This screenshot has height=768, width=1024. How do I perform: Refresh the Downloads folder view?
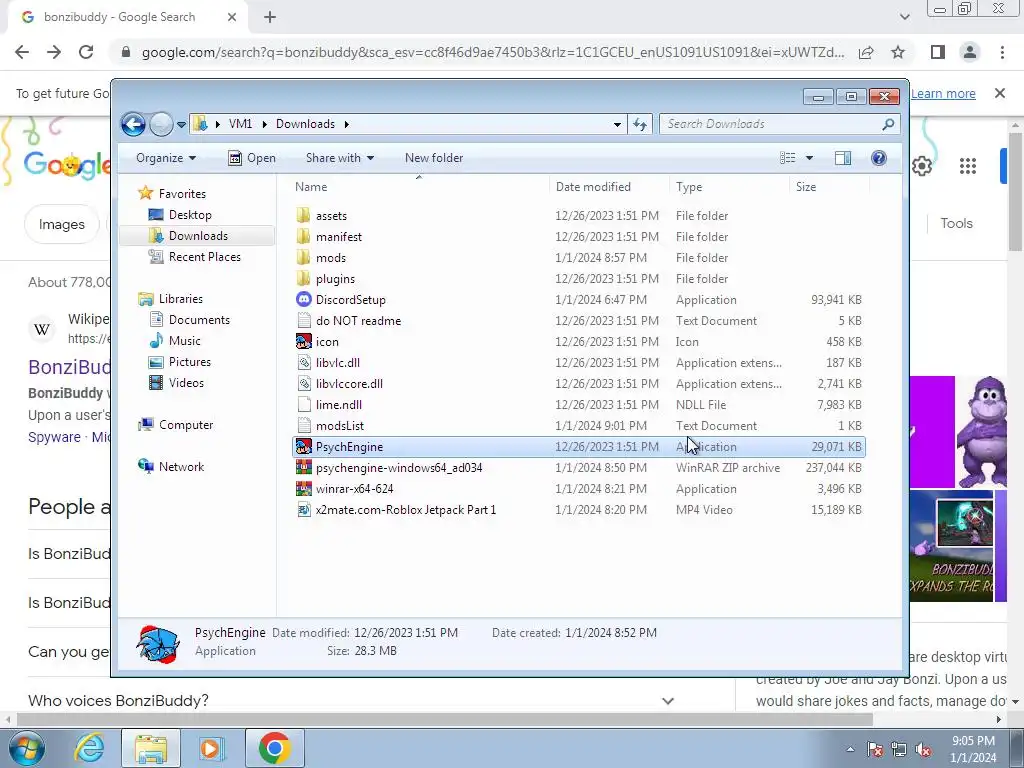(x=640, y=124)
